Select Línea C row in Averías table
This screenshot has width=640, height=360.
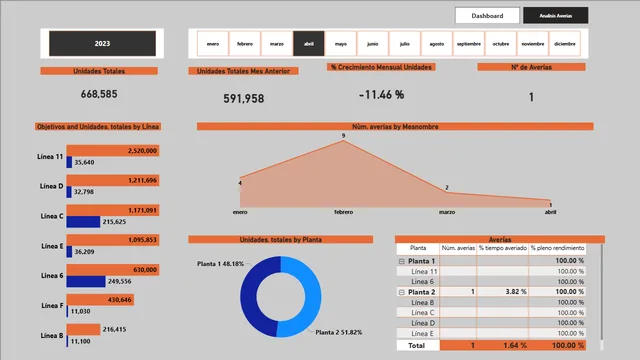click(x=491, y=313)
